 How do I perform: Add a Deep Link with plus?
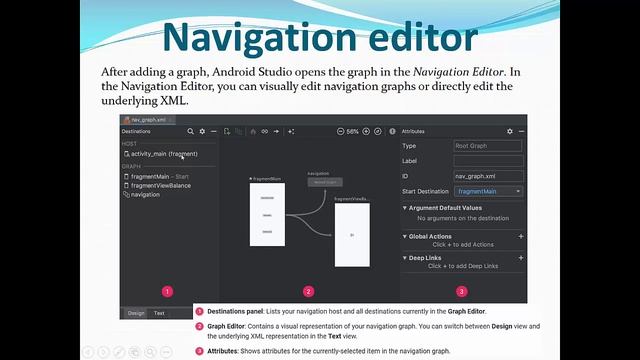point(521,258)
